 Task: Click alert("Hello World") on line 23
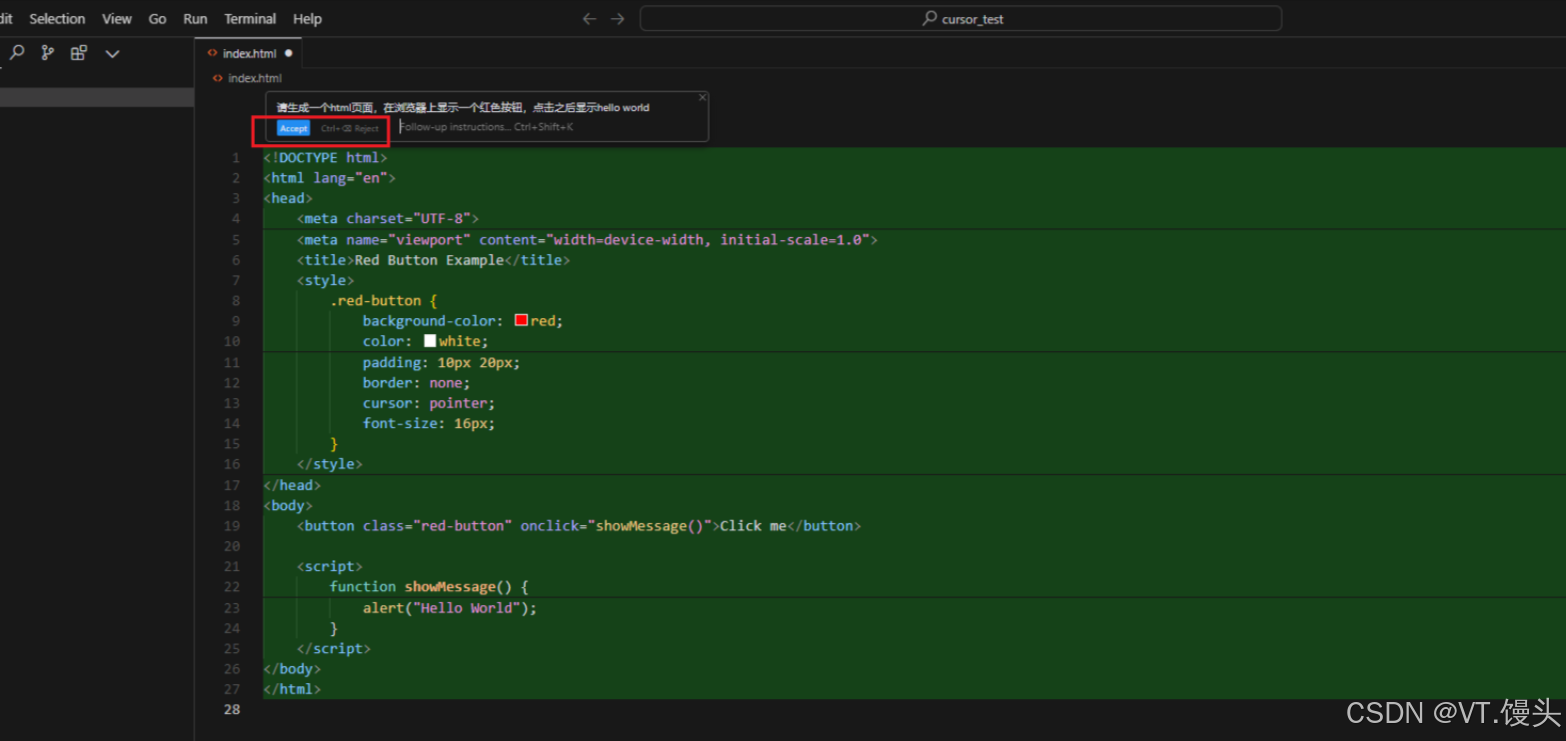click(446, 608)
